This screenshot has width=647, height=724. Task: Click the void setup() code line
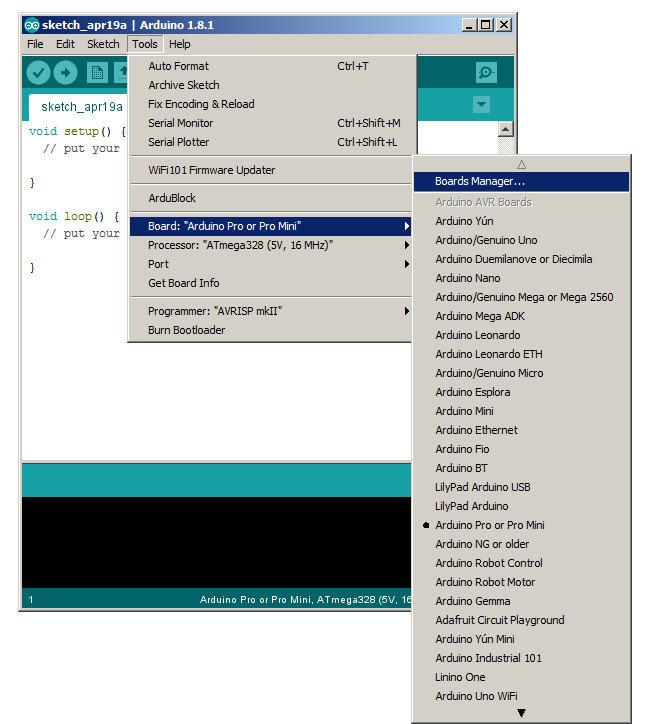tap(77, 132)
